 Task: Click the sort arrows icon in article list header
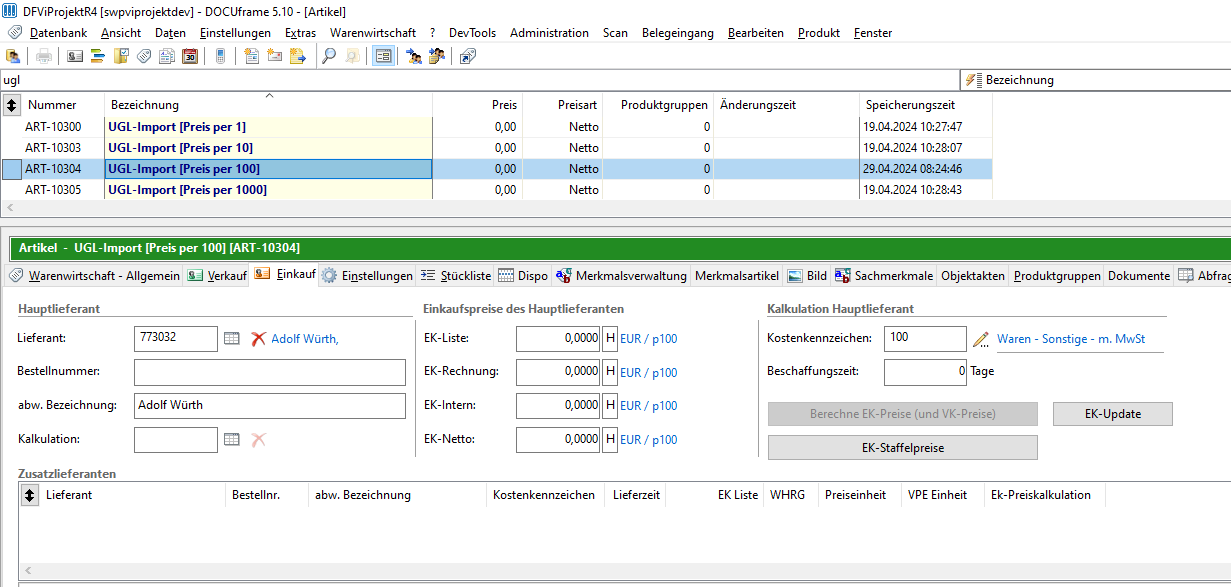pos(12,104)
